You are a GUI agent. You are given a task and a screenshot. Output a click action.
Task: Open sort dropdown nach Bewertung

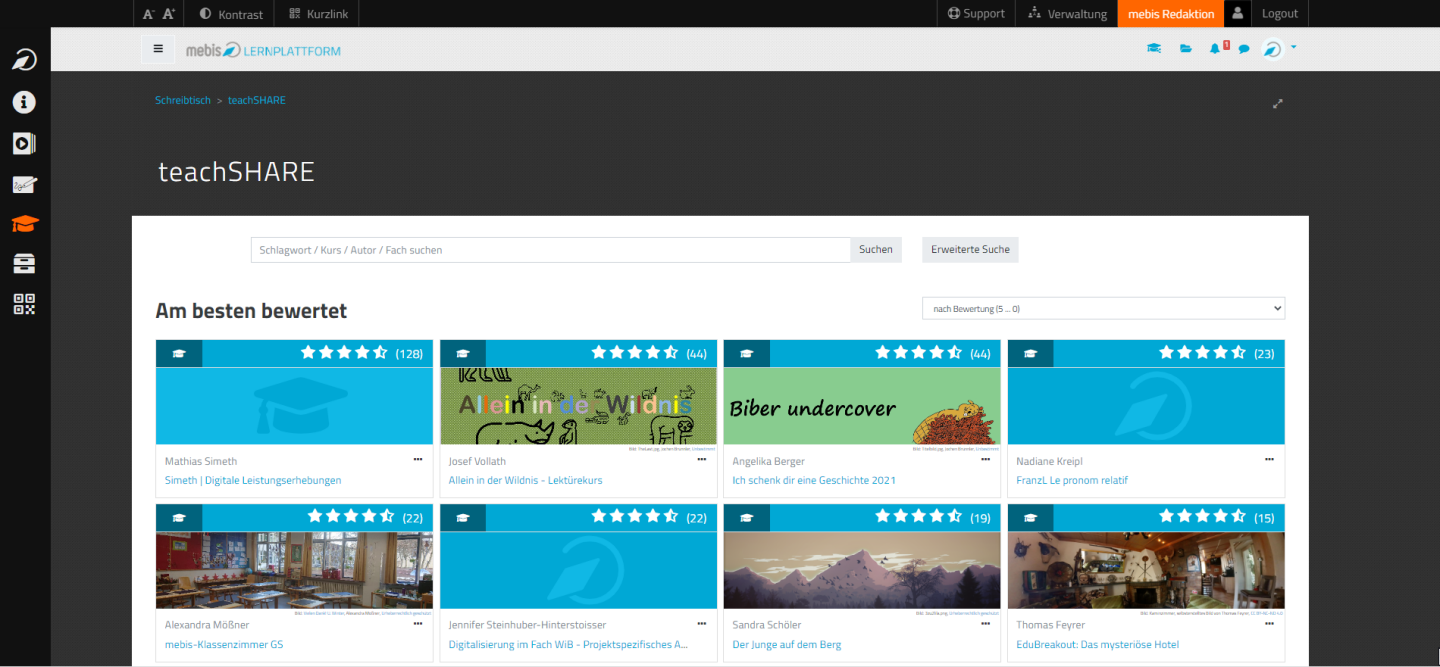[x=1103, y=309]
